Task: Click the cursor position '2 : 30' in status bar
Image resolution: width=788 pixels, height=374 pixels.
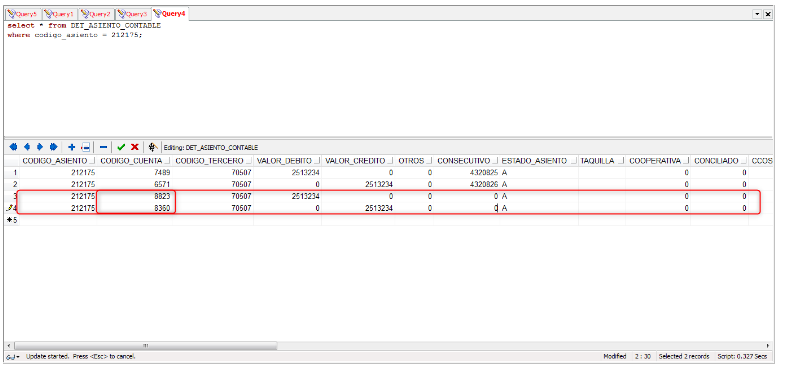Action: click(x=643, y=356)
